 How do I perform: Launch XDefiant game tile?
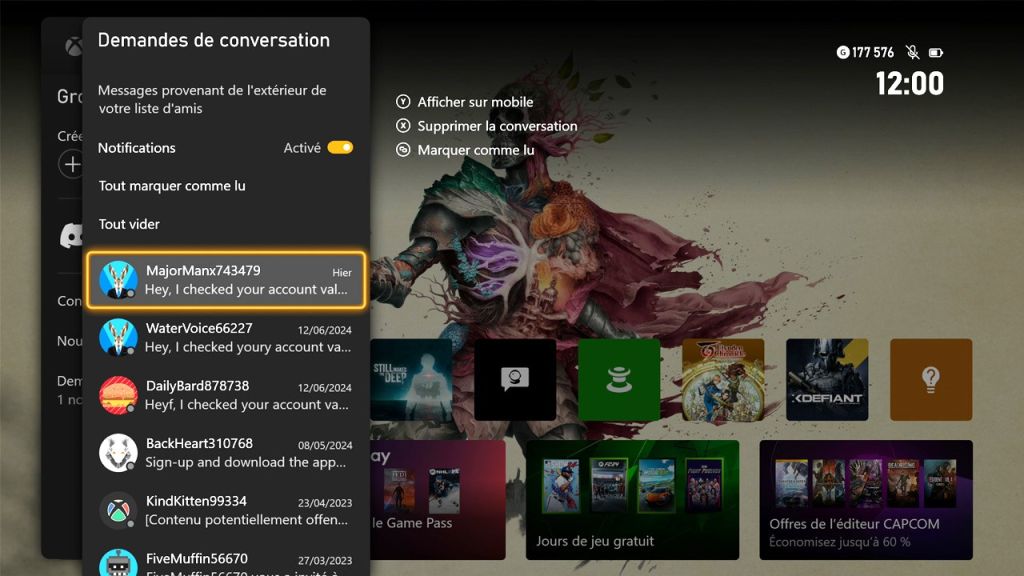coord(827,379)
